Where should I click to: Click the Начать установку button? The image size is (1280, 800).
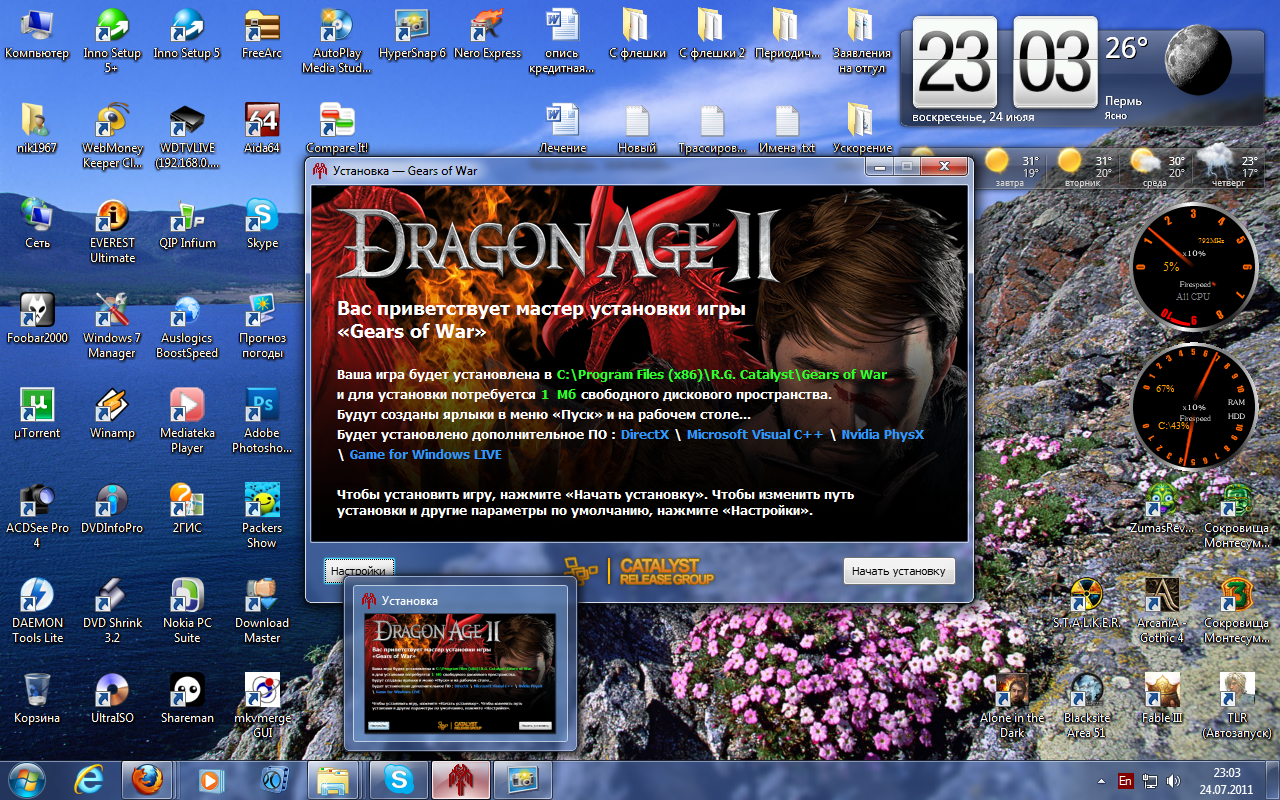[x=898, y=571]
